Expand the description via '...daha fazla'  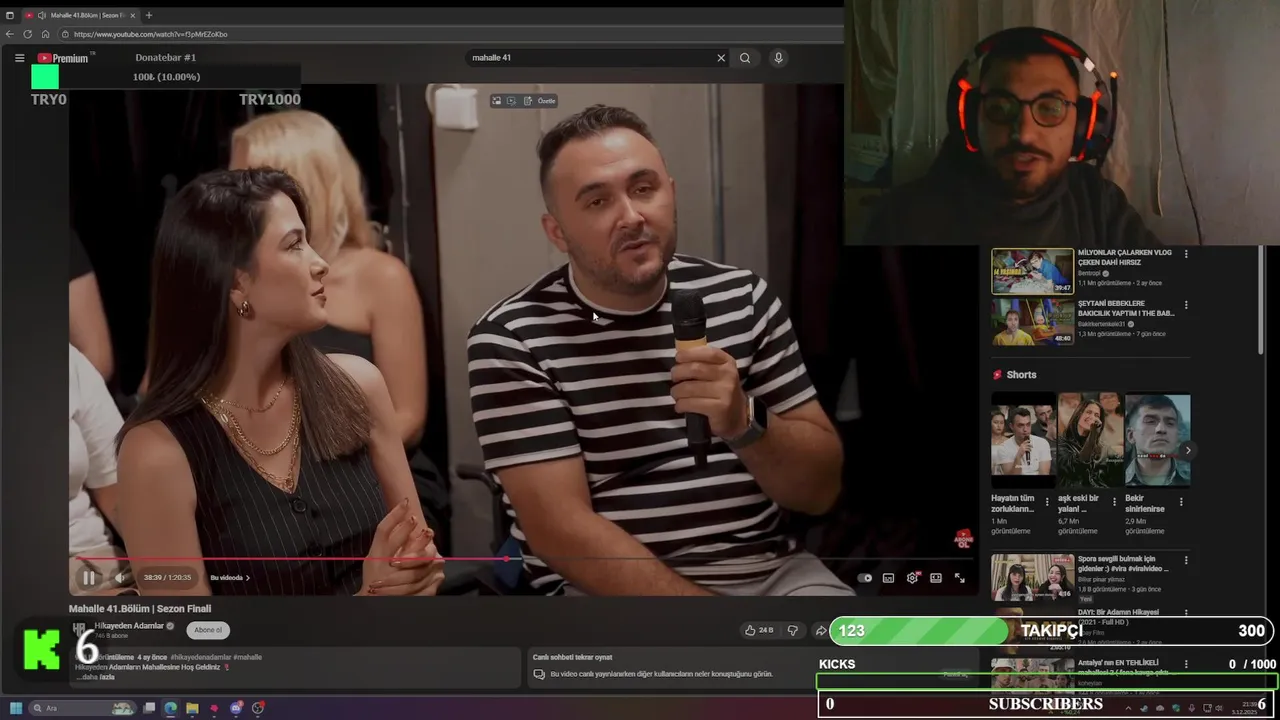tap(96, 677)
